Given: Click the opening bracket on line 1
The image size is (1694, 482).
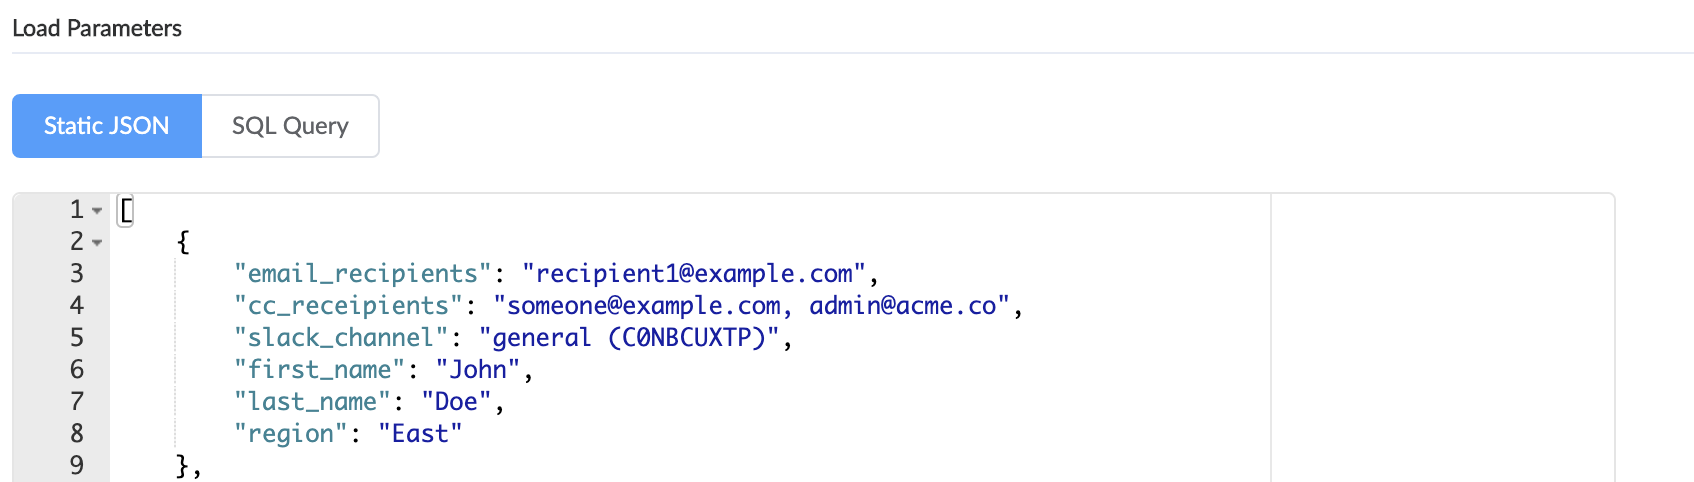Looking at the screenshot, I should (x=126, y=210).
